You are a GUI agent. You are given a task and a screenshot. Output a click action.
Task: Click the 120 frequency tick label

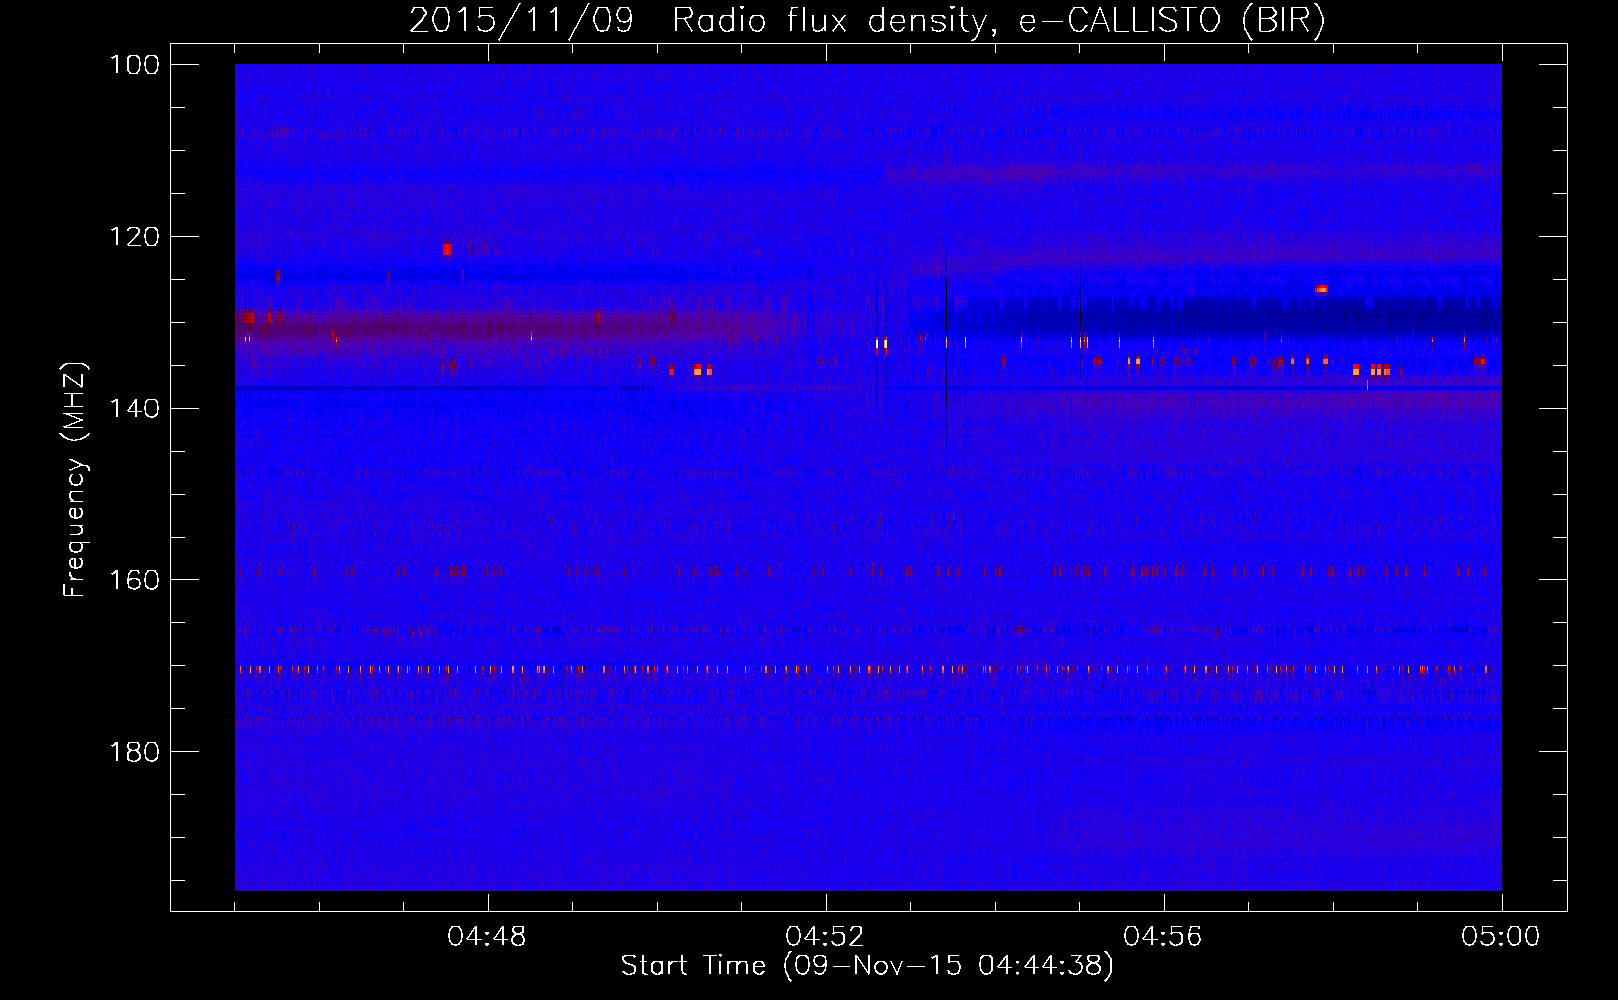[x=133, y=237]
